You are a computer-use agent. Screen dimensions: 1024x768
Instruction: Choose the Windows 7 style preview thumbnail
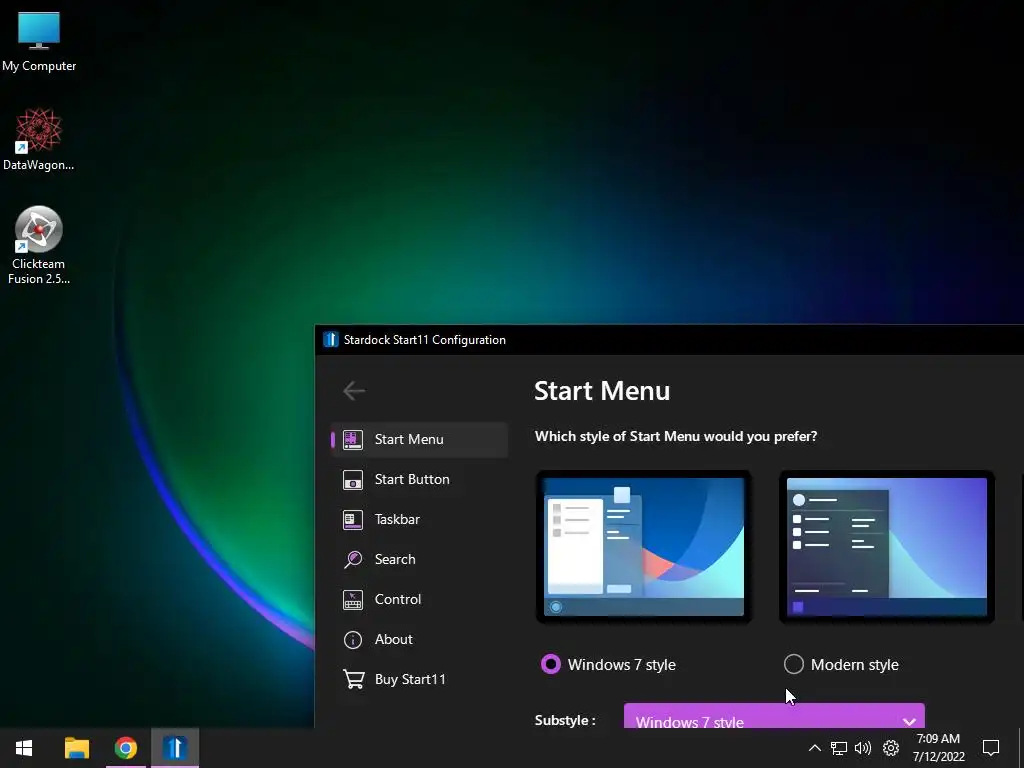tap(643, 547)
